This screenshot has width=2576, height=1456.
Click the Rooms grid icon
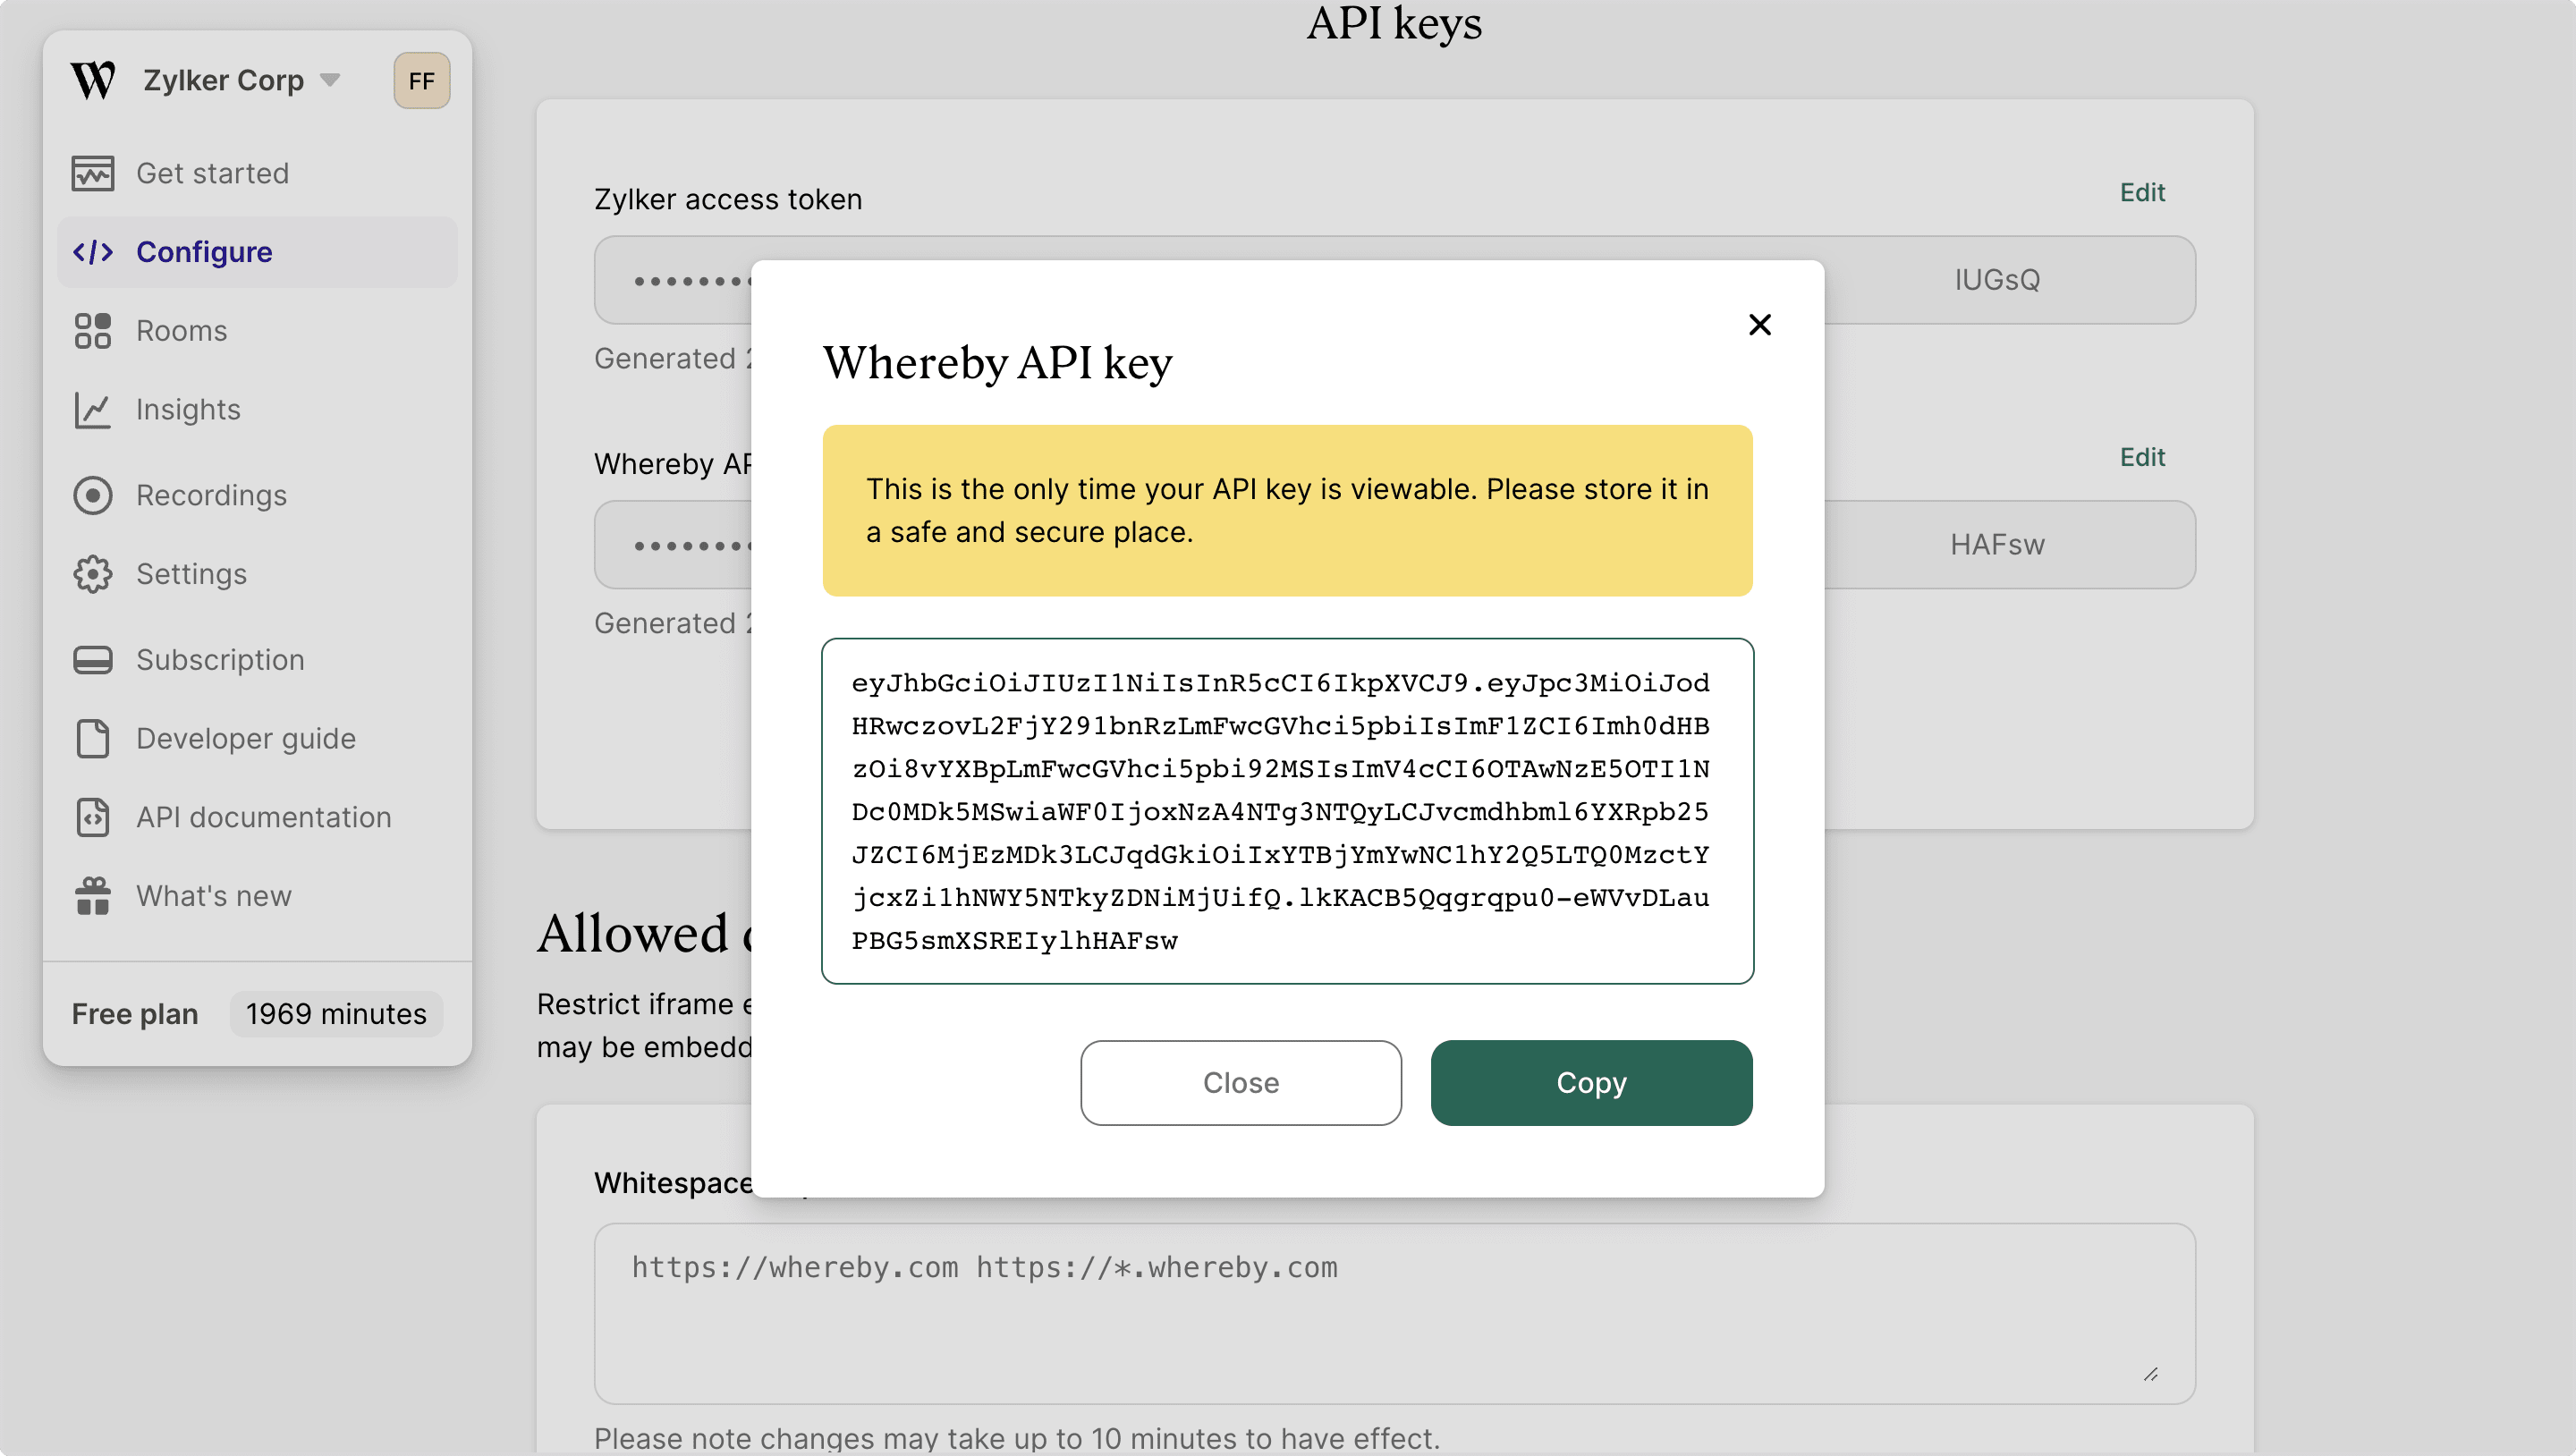coord(93,331)
